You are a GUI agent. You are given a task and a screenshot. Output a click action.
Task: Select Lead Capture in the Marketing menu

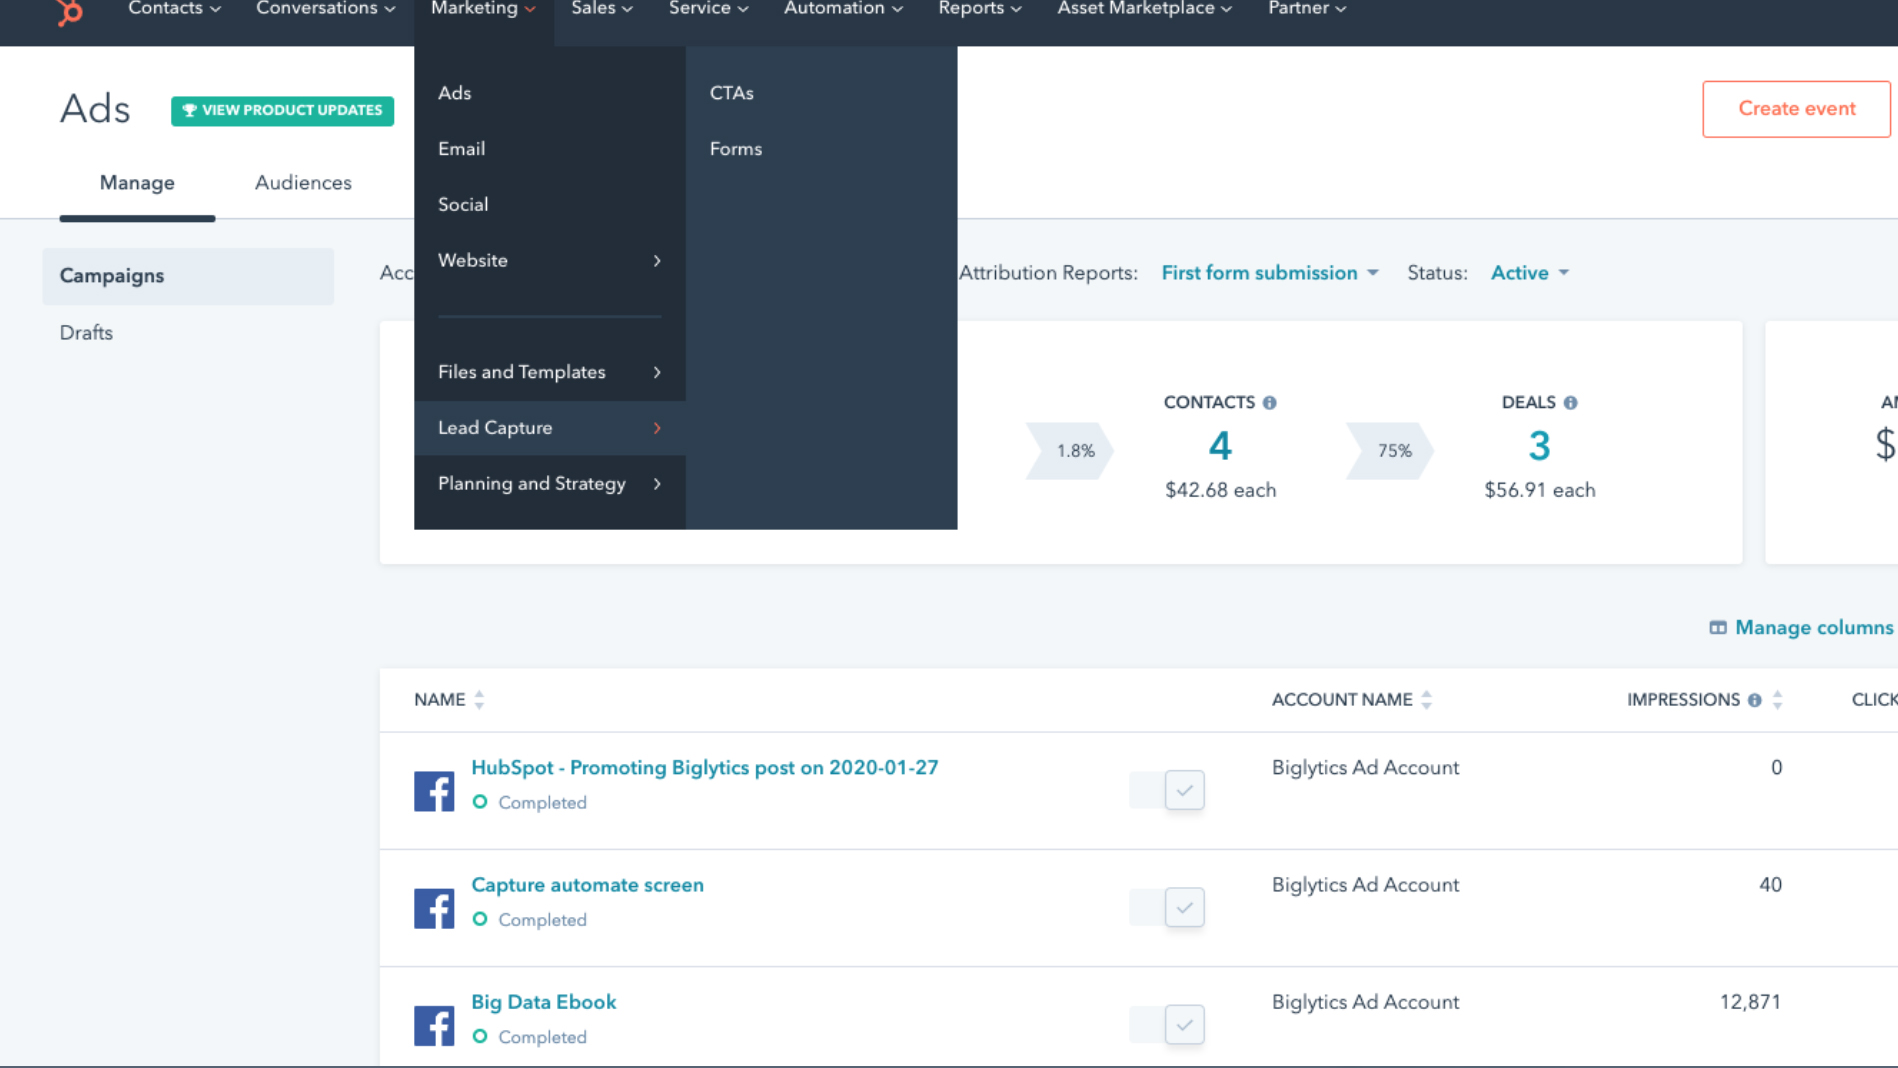click(x=550, y=428)
